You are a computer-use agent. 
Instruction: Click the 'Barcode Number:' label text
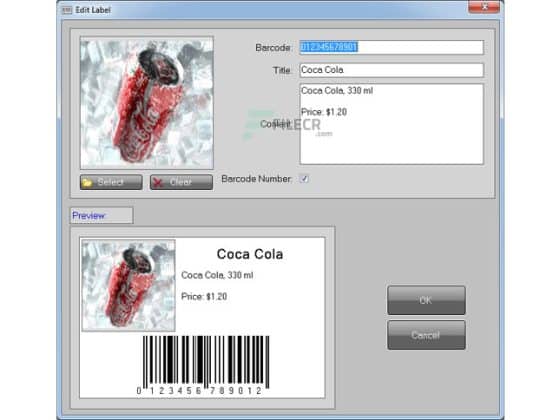[256, 179]
